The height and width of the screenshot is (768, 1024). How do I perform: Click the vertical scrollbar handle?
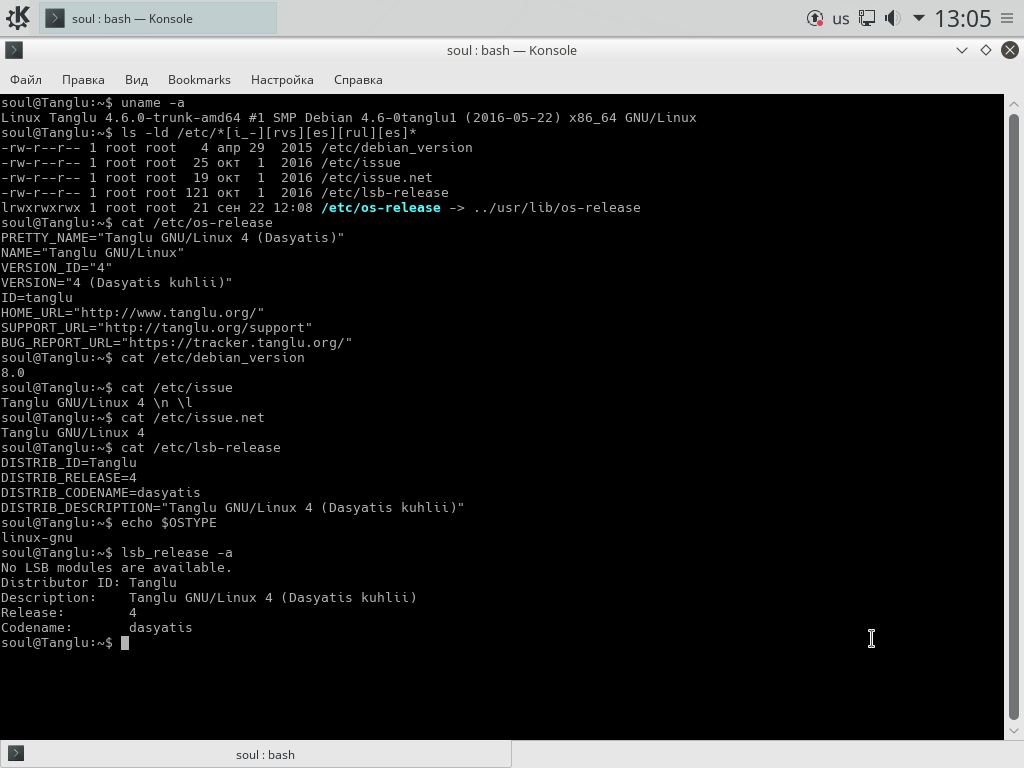tap(1014, 417)
